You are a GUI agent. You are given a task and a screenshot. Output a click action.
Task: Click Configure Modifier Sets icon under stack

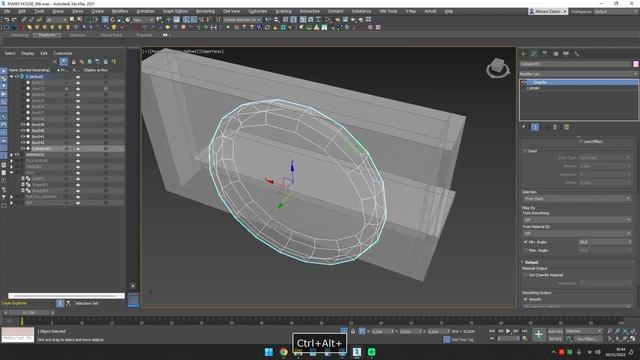(x=567, y=127)
